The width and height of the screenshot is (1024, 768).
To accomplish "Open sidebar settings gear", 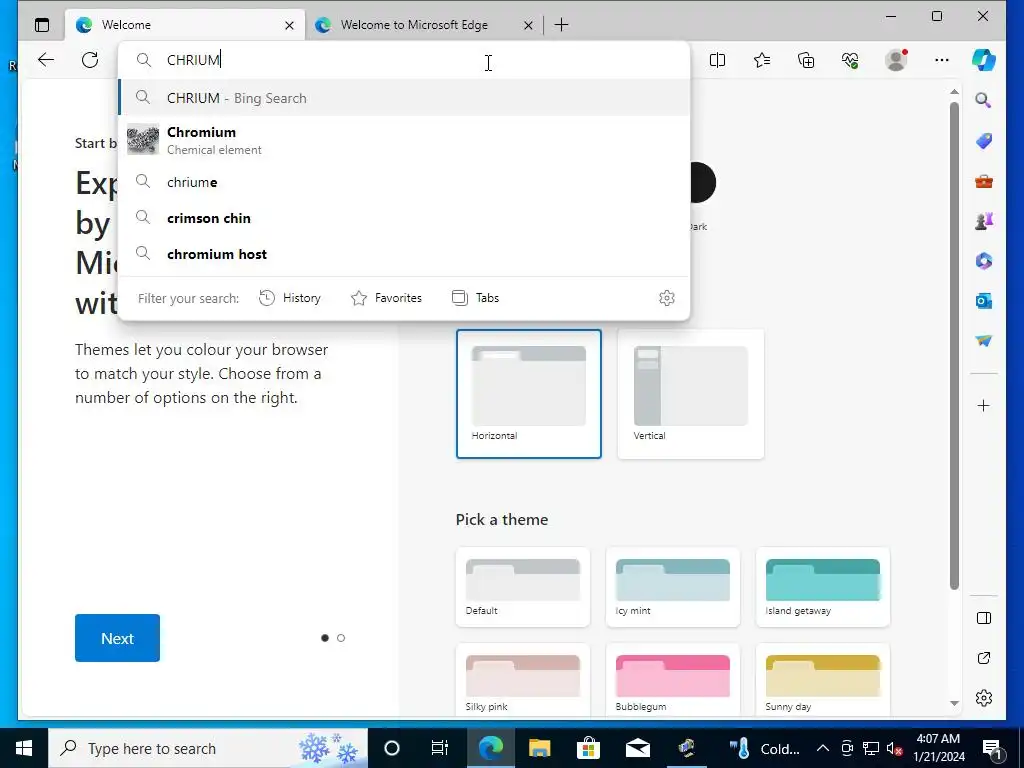I will pos(984,698).
